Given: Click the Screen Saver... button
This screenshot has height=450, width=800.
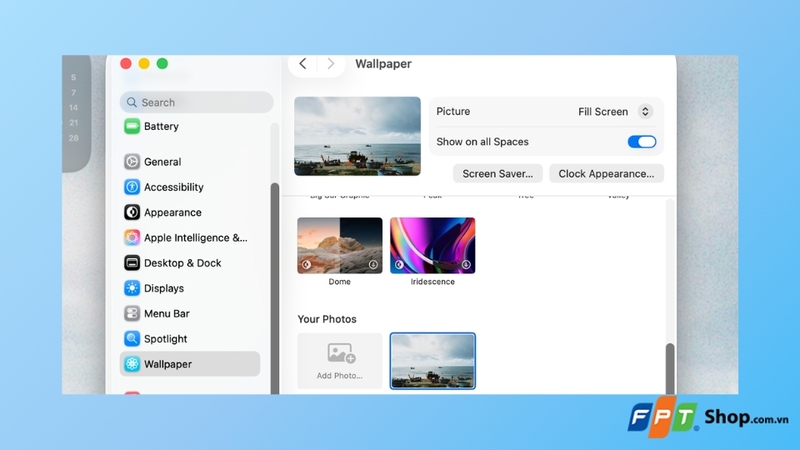Looking at the screenshot, I should point(497,173).
